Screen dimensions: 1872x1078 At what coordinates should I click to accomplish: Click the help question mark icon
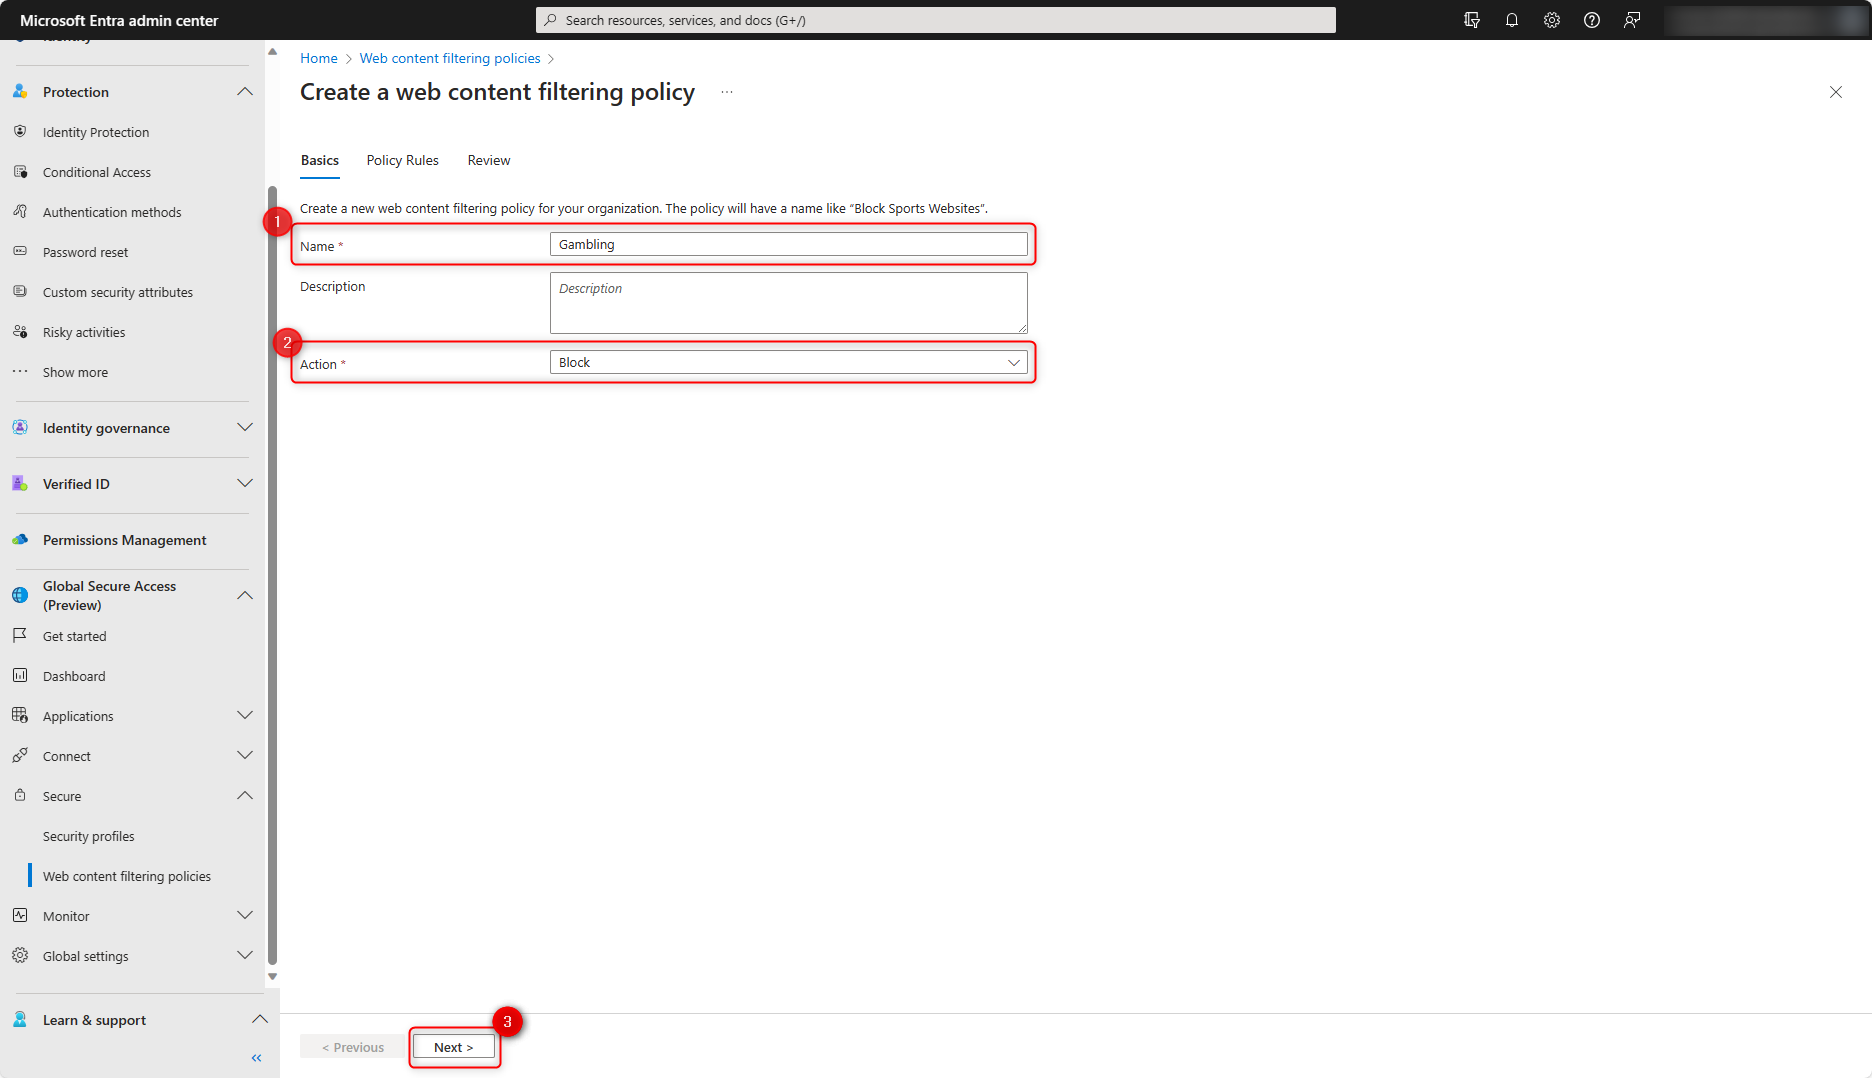click(1591, 20)
